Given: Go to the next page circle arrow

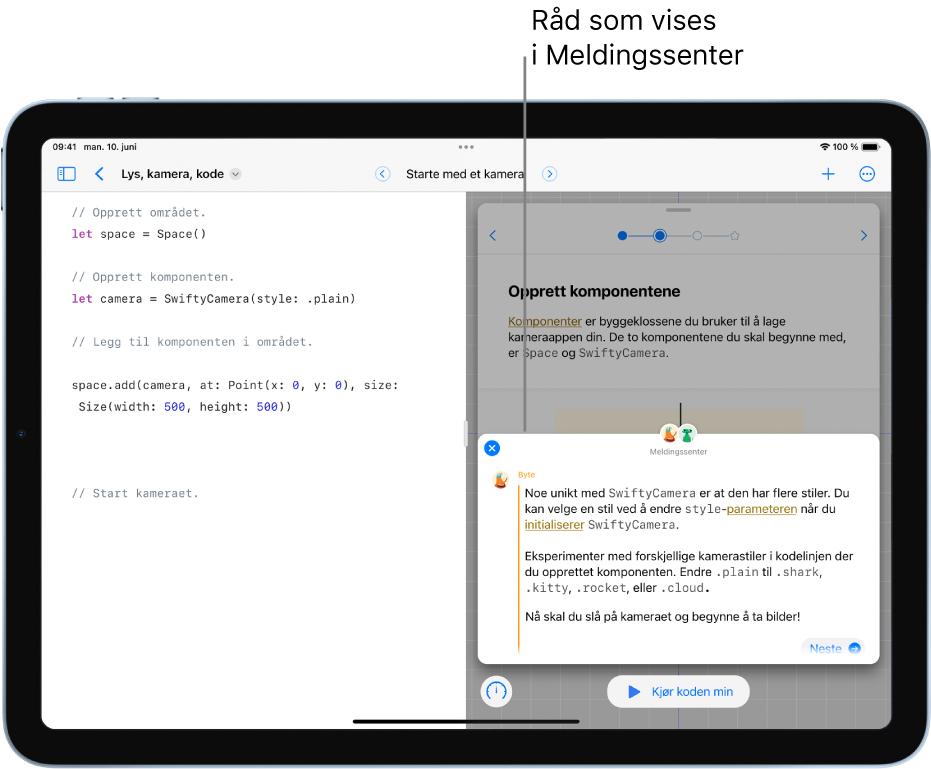Looking at the screenshot, I should (550, 174).
